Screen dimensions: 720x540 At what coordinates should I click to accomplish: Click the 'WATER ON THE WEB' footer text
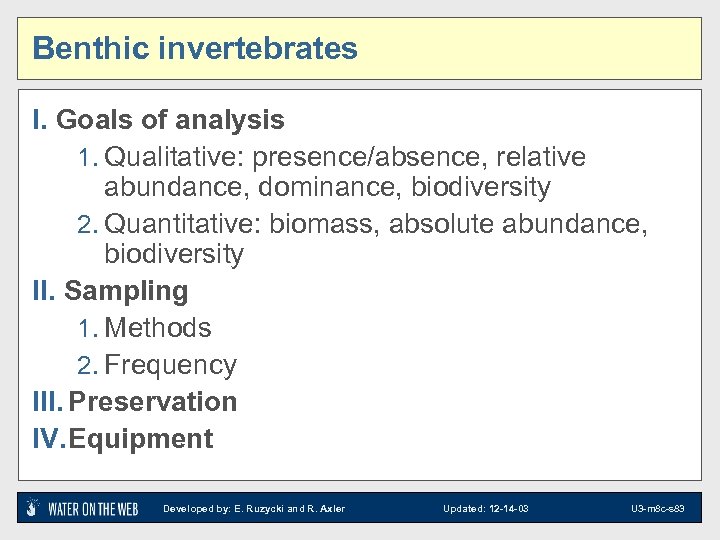(93, 508)
